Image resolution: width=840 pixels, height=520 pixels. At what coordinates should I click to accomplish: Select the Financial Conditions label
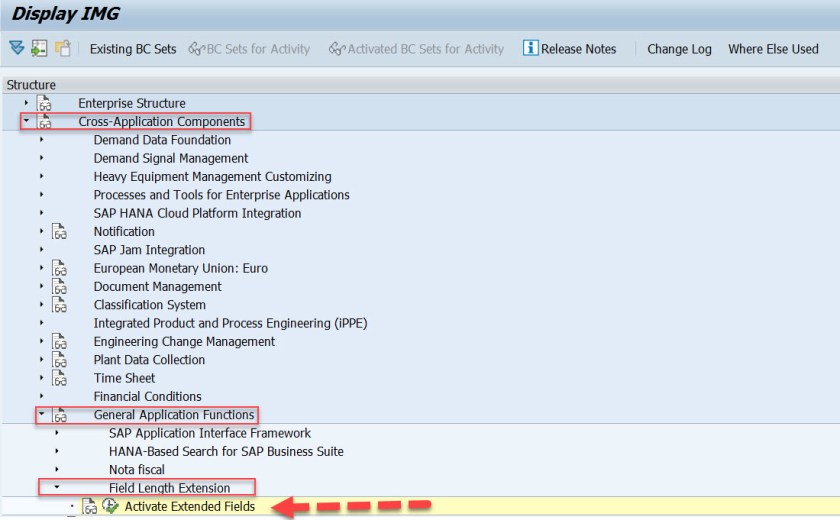coord(147,396)
